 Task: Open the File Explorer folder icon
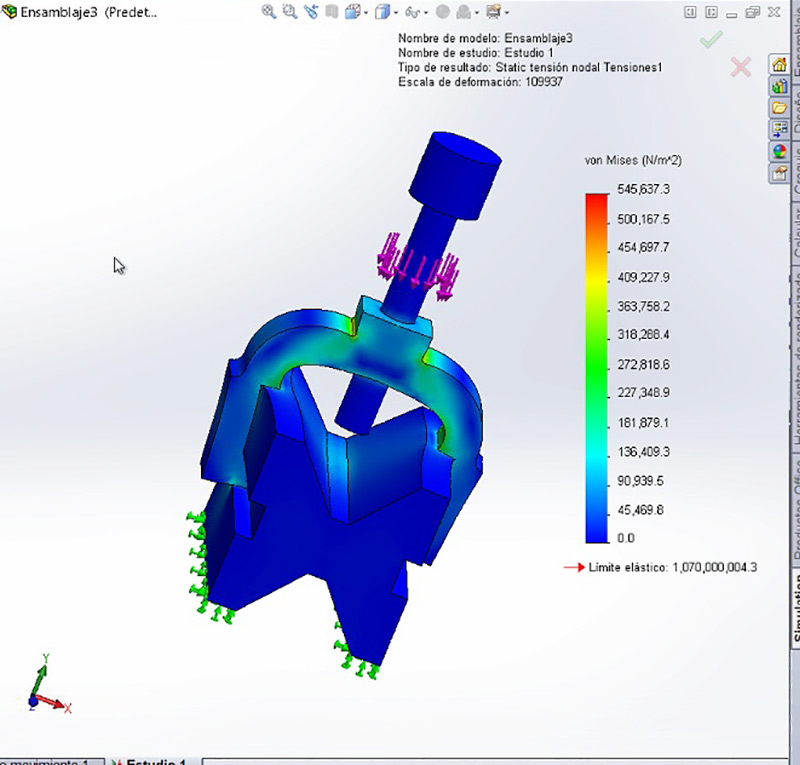point(779,108)
